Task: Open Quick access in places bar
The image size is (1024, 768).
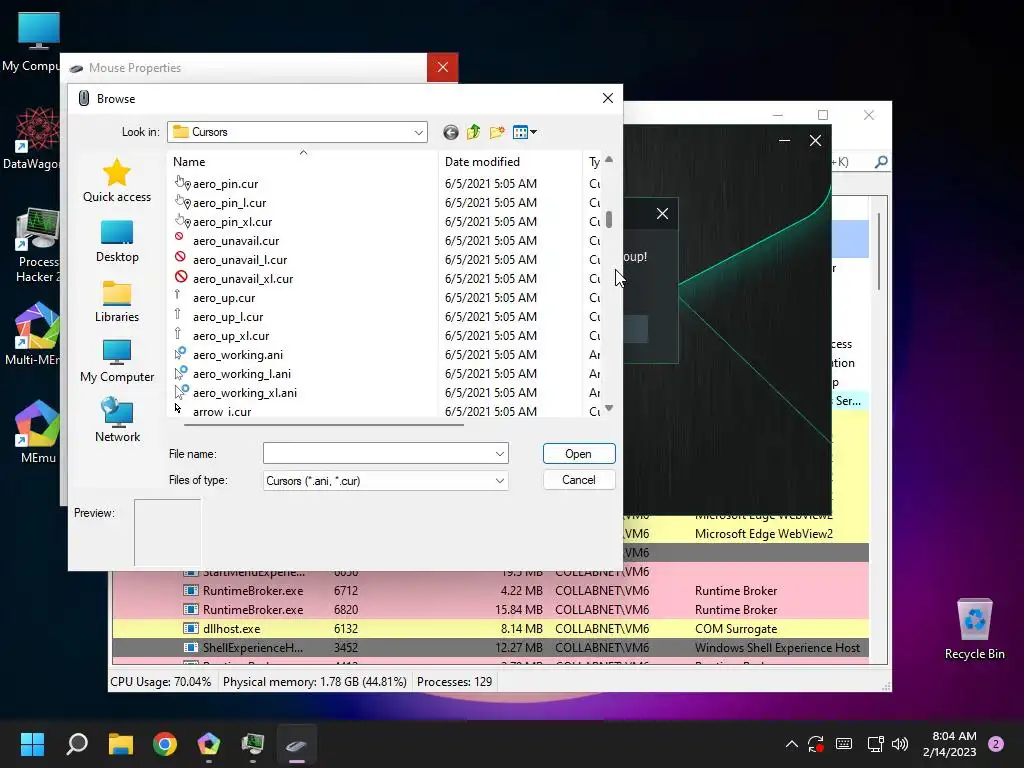Action: coord(117,180)
